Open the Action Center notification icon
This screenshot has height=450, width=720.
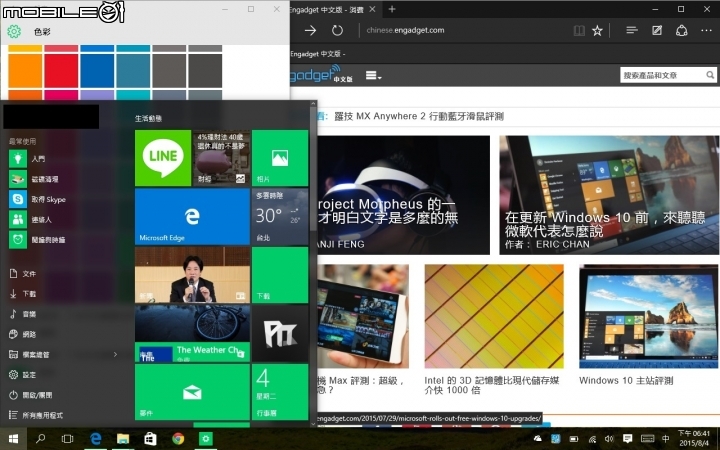click(627, 439)
